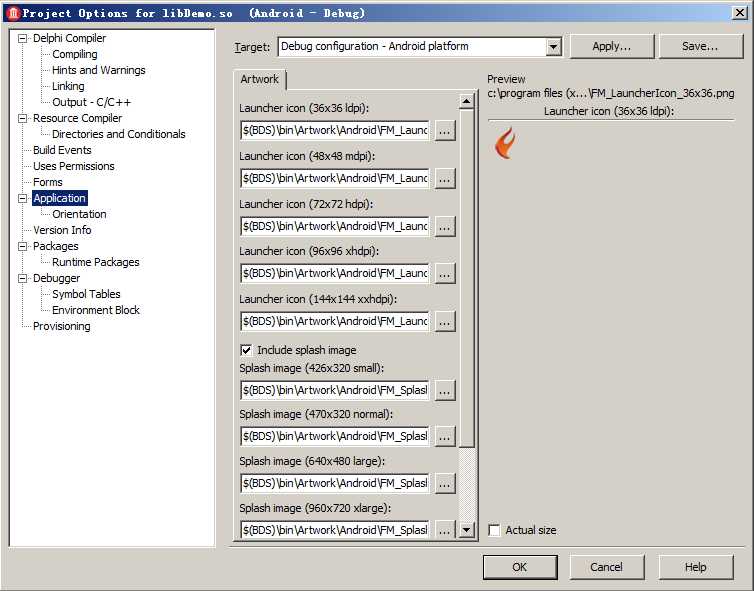
Task: Open Help for Project Options
Action: click(695, 567)
